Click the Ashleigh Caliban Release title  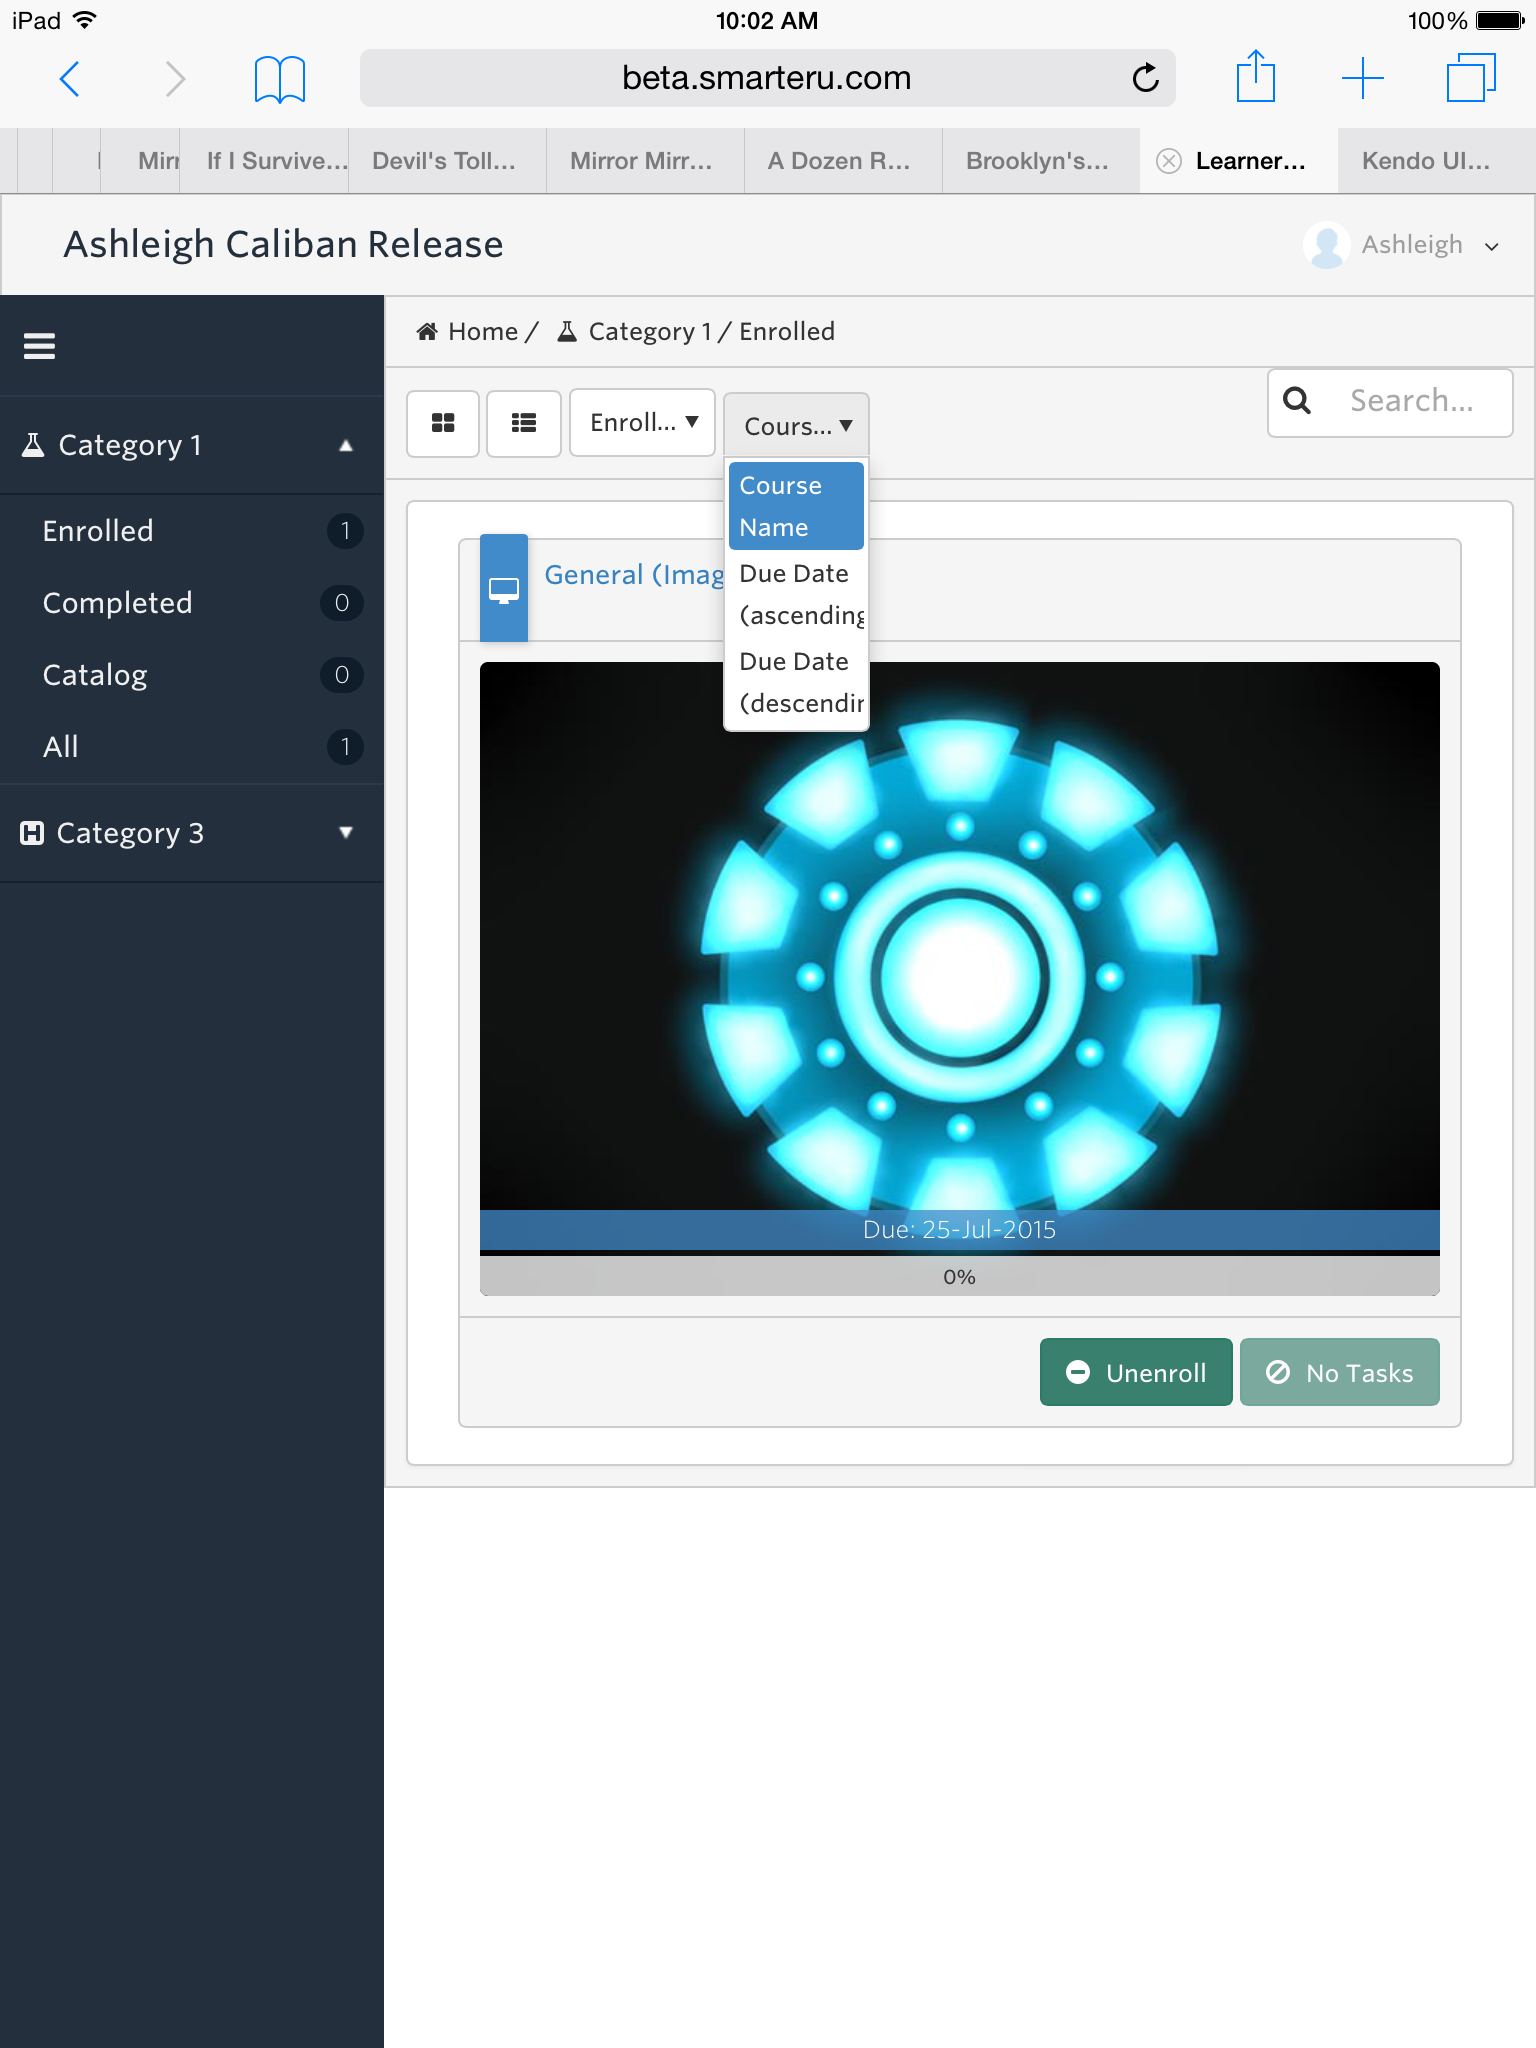[x=284, y=245]
